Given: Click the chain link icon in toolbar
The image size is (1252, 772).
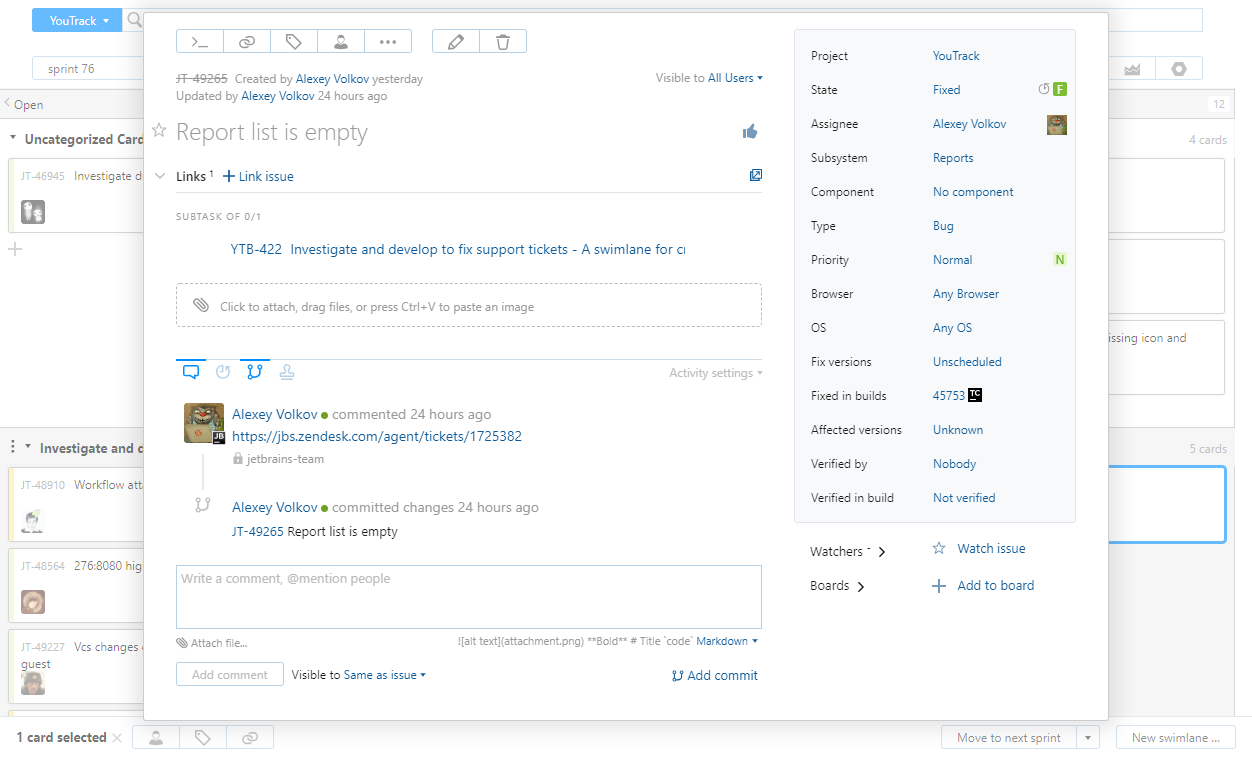Looking at the screenshot, I should coord(247,42).
